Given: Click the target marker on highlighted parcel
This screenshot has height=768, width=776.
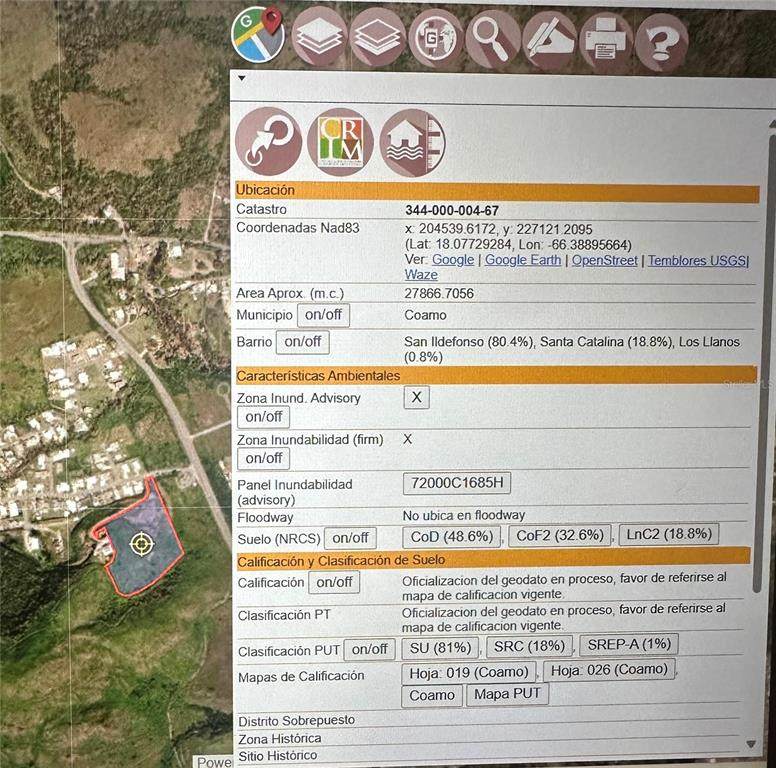Looking at the screenshot, I should tap(141, 543).
